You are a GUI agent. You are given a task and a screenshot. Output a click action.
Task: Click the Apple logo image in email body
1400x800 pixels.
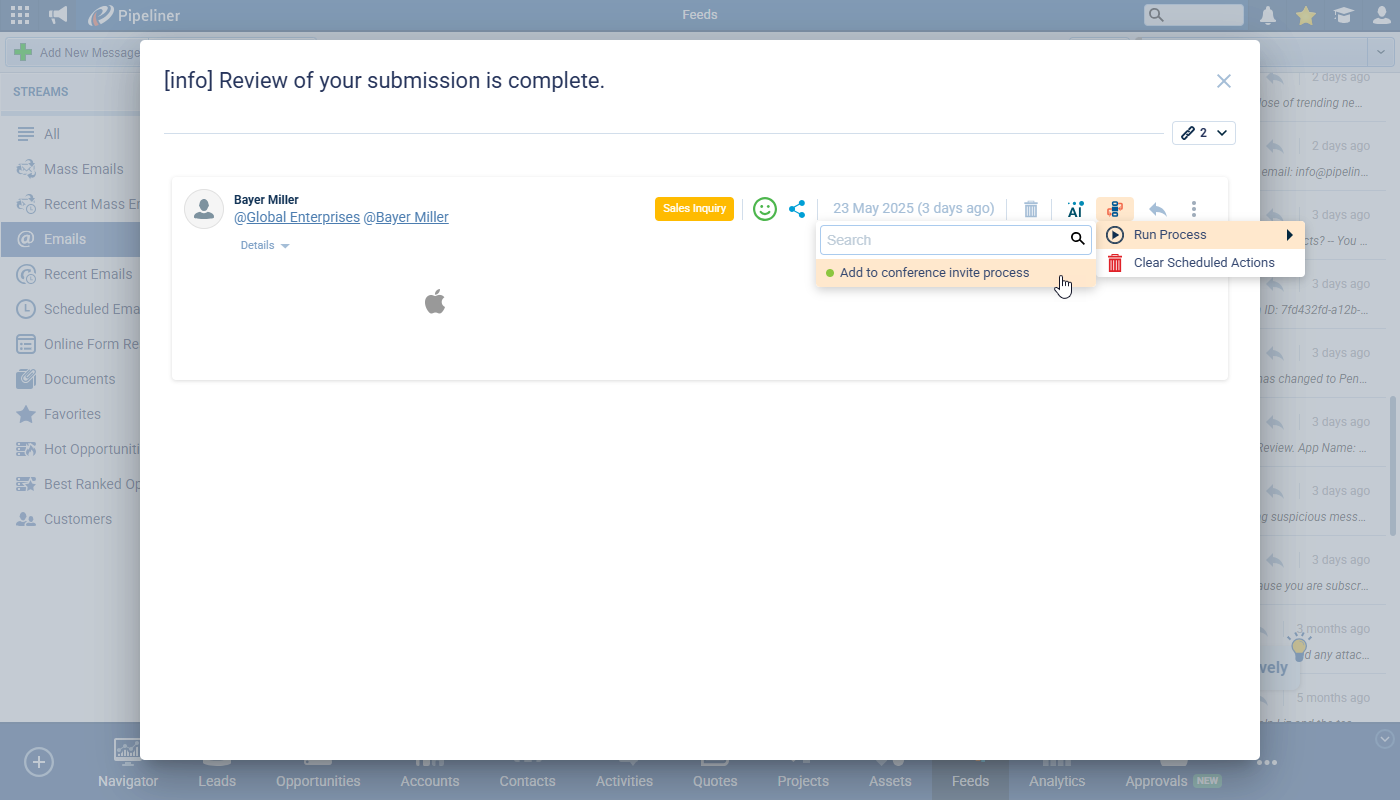(x=435, y=301)
